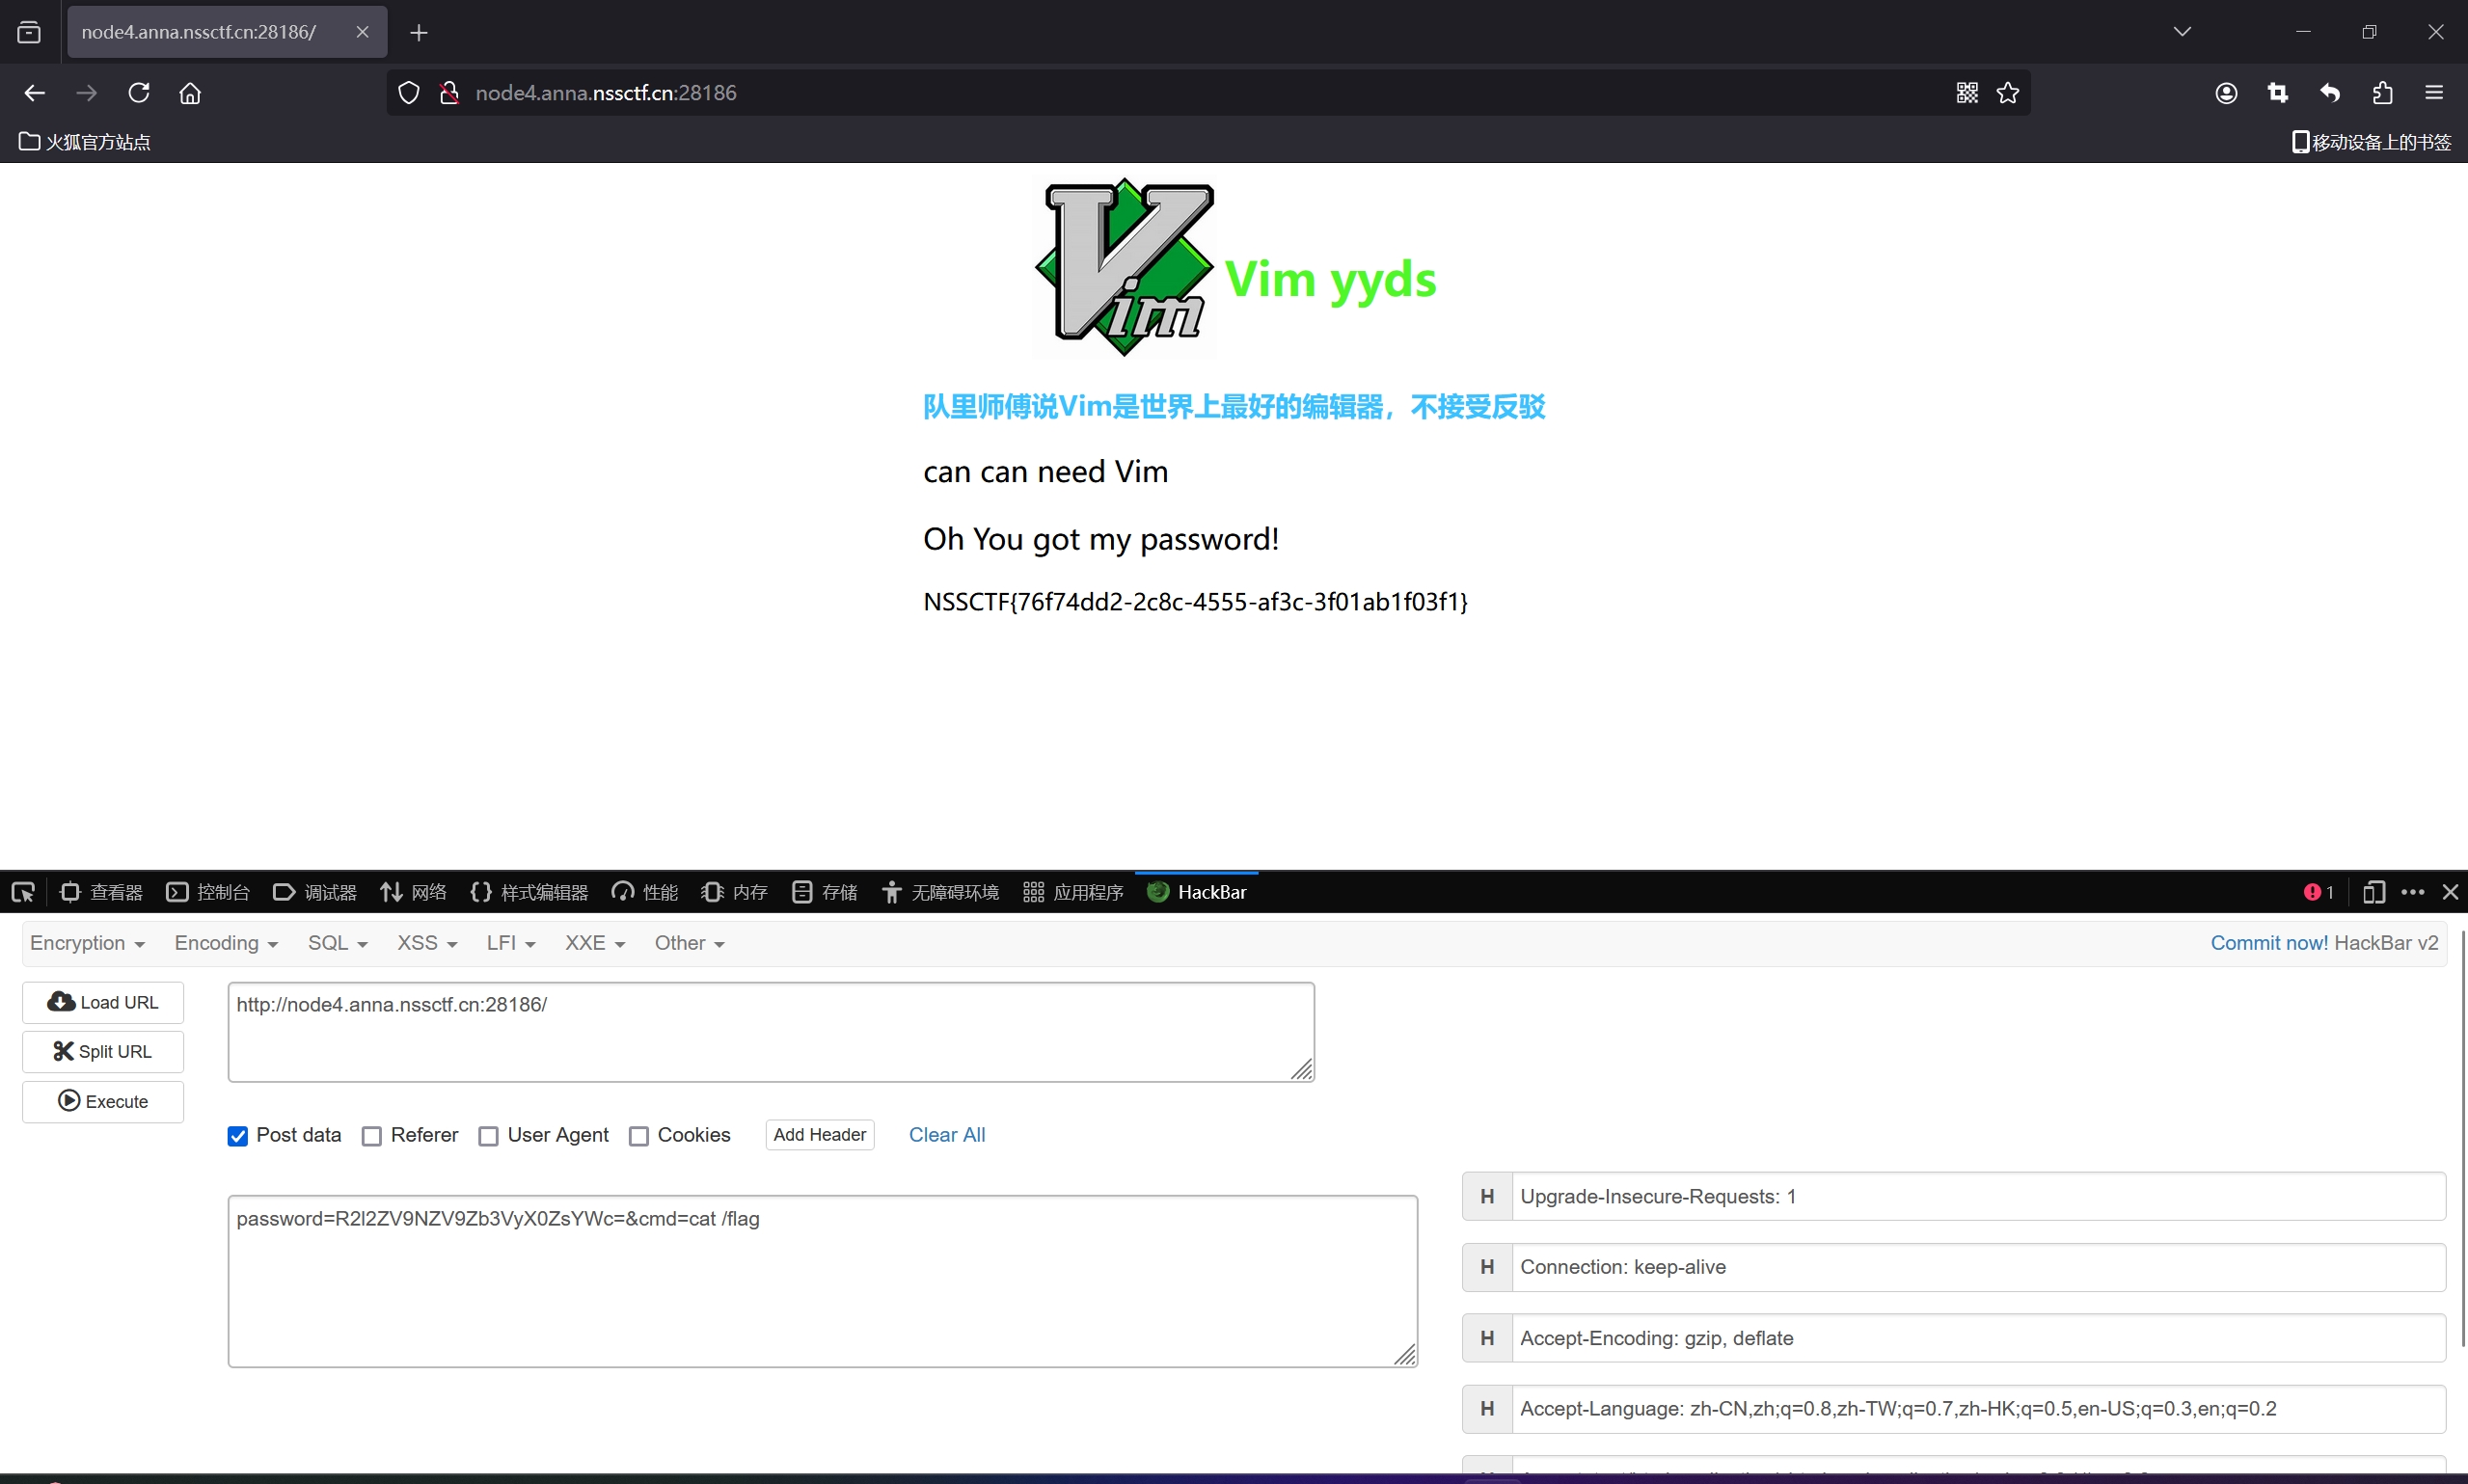
Task: Open 移动设备上的书签 mobile bookmarks
Action: click(2371, 142)
